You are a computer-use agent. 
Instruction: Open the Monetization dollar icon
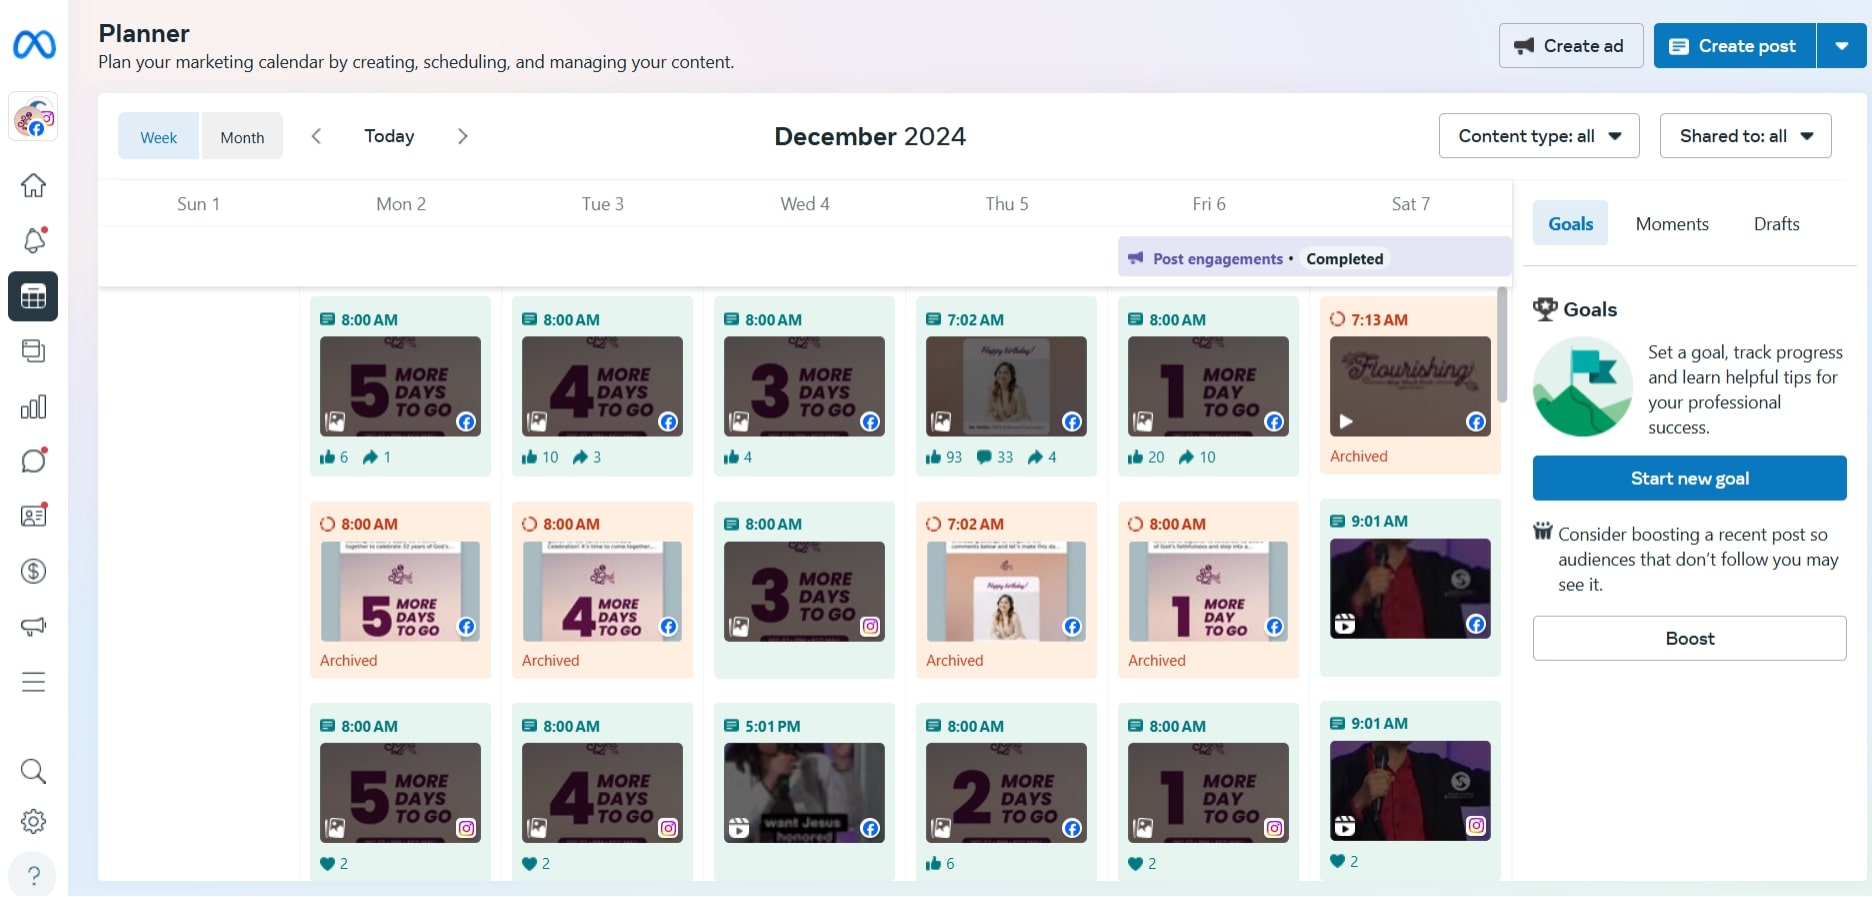tap(33, 571)
